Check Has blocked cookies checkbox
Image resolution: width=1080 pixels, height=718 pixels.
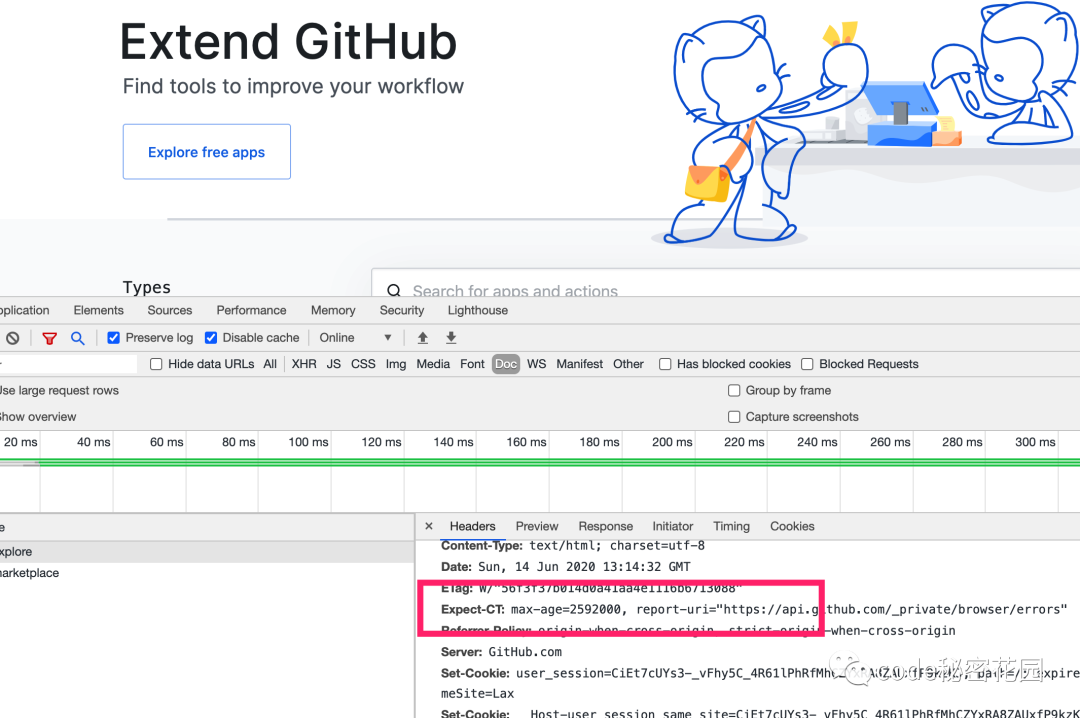tap(665, 364)
